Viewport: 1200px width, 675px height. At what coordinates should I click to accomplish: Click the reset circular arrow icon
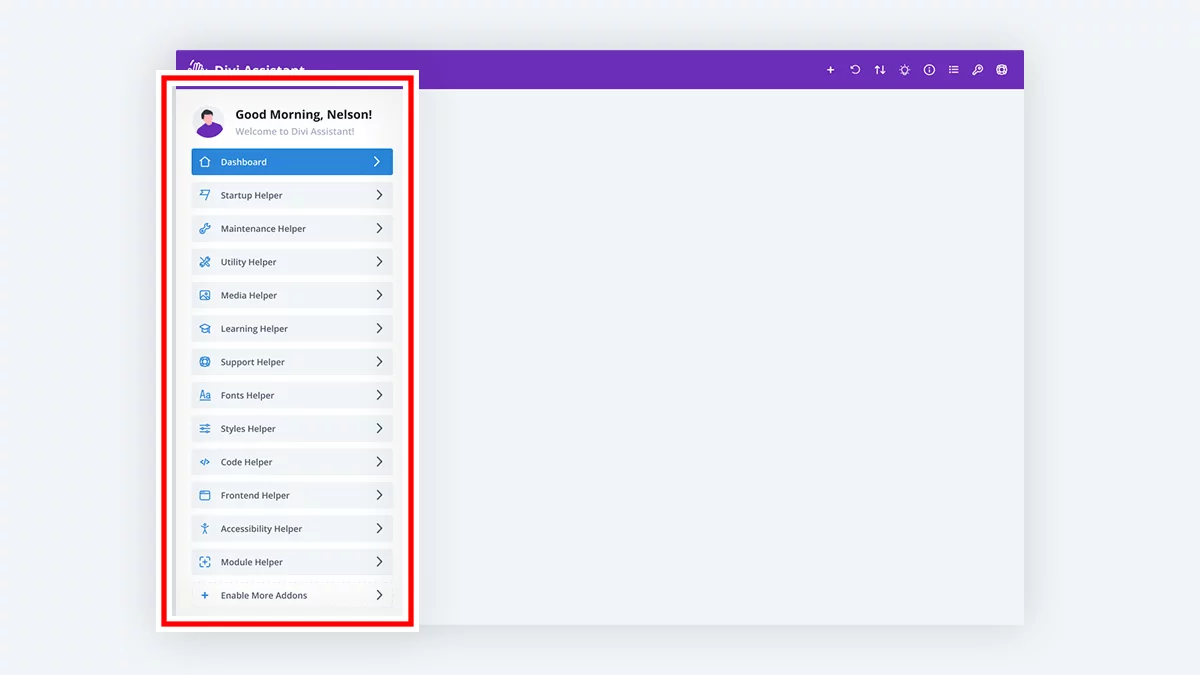tap(855, 70)
